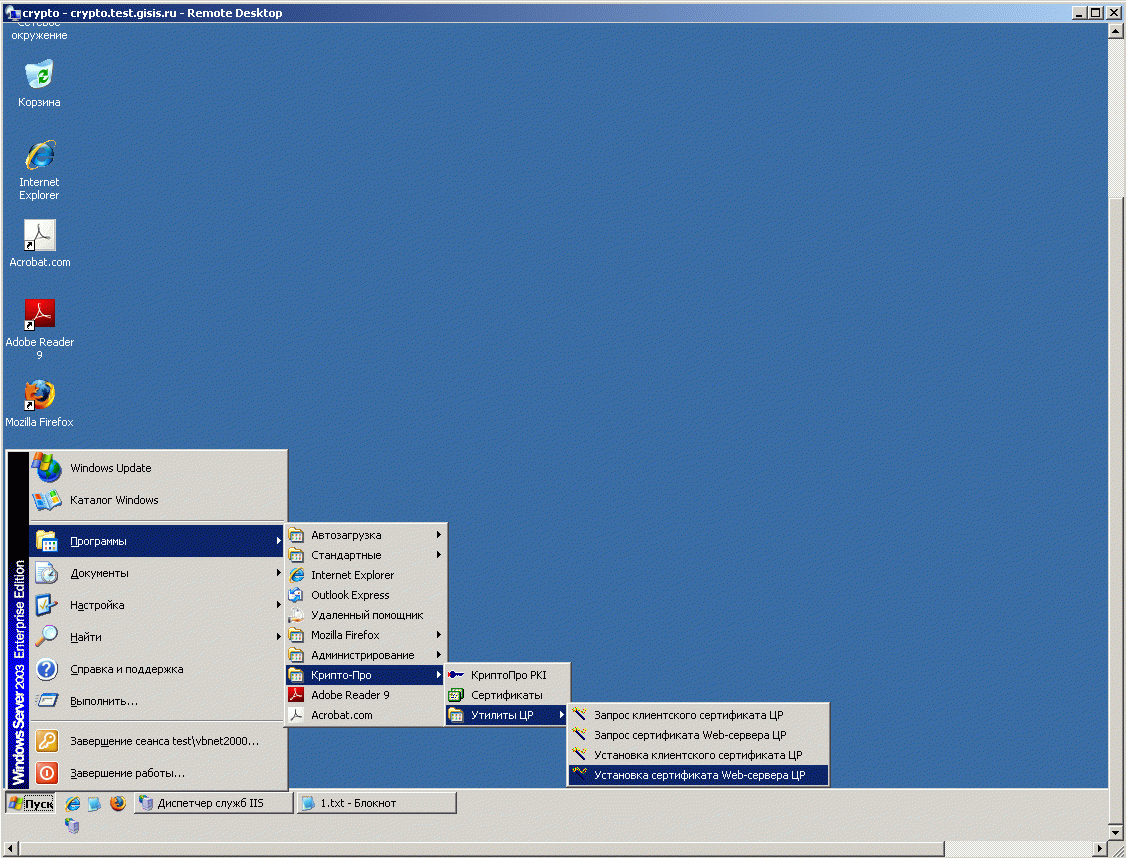Image resolution: width=1126 pixels, height=858 pixels.
Task: Click the Acrobat.com icon in Programs menu
Action: click(x=296, y=715)
